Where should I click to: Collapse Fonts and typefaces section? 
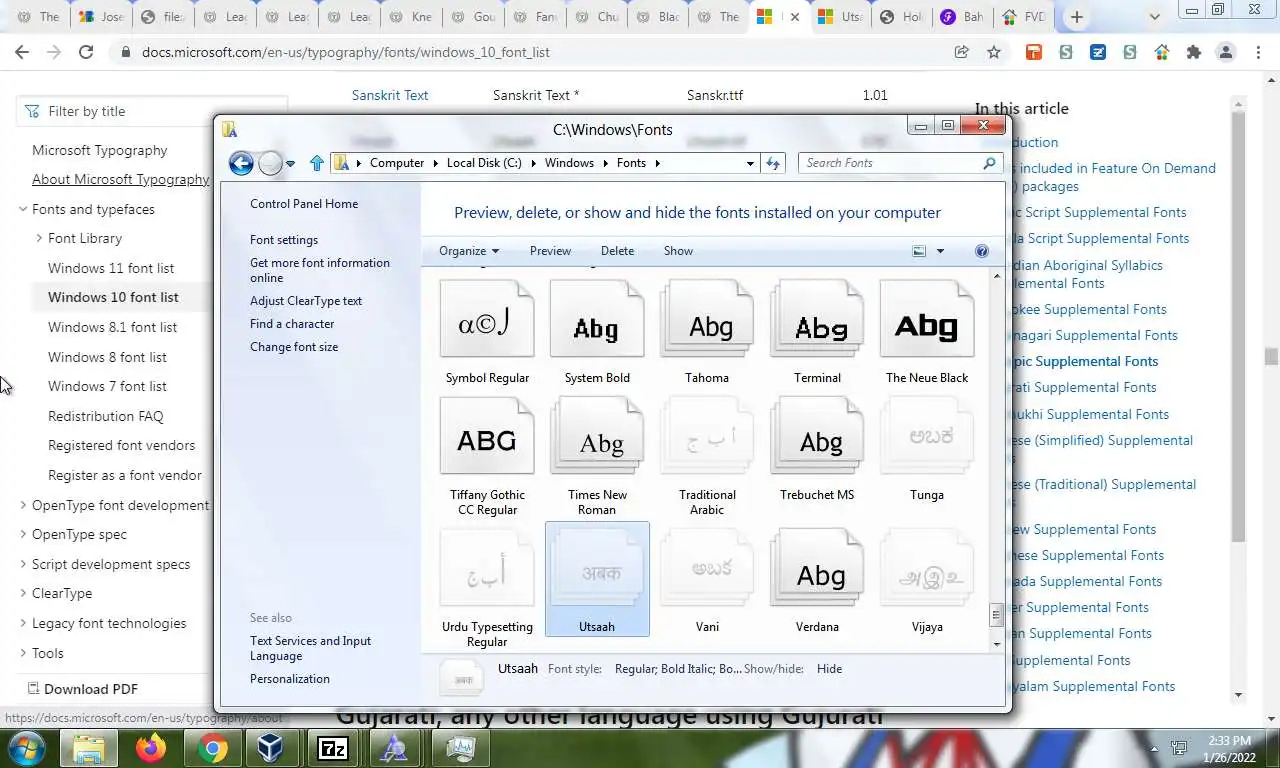(23, 209)
